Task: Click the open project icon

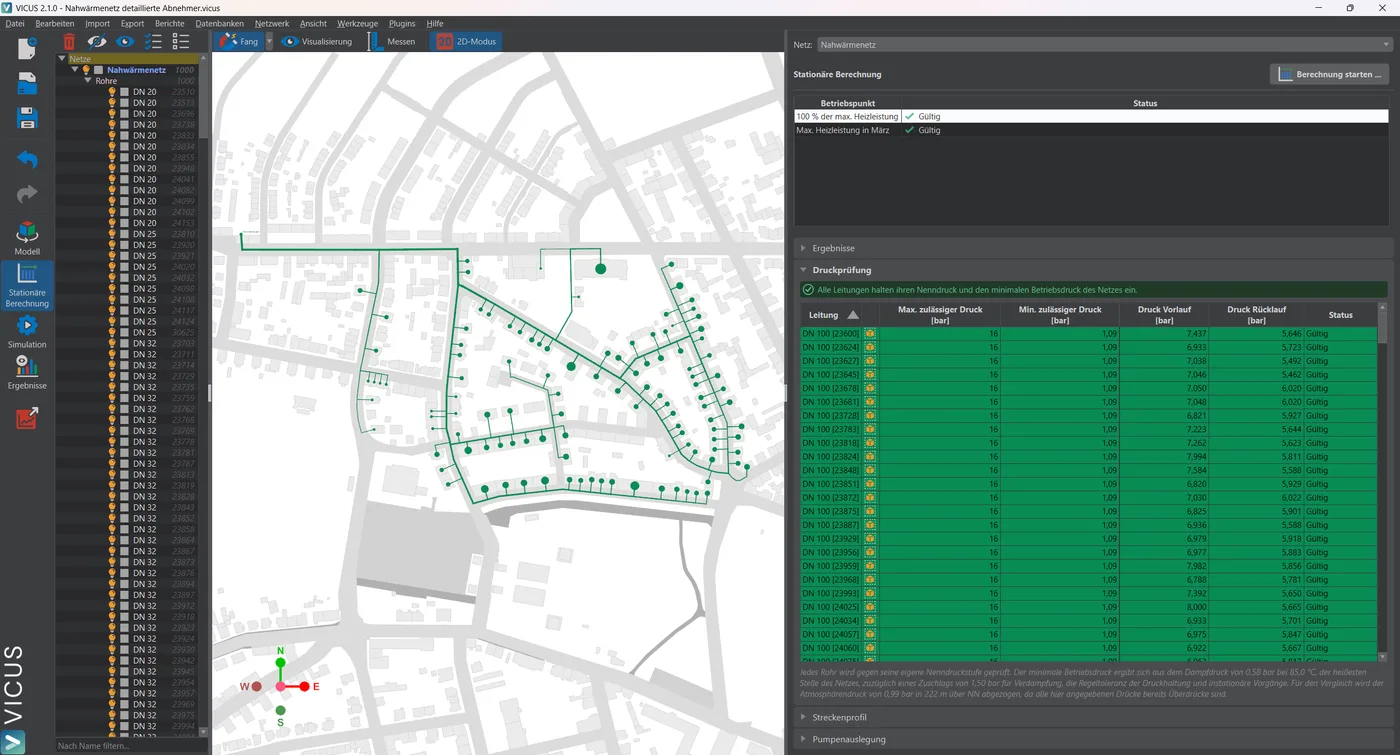Action: 27,84
